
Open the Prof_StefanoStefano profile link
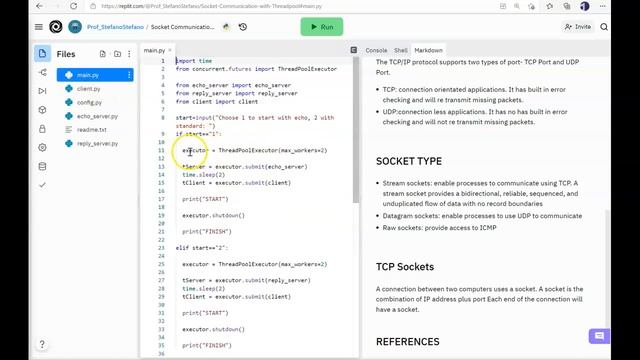click(x=115, y=27)
